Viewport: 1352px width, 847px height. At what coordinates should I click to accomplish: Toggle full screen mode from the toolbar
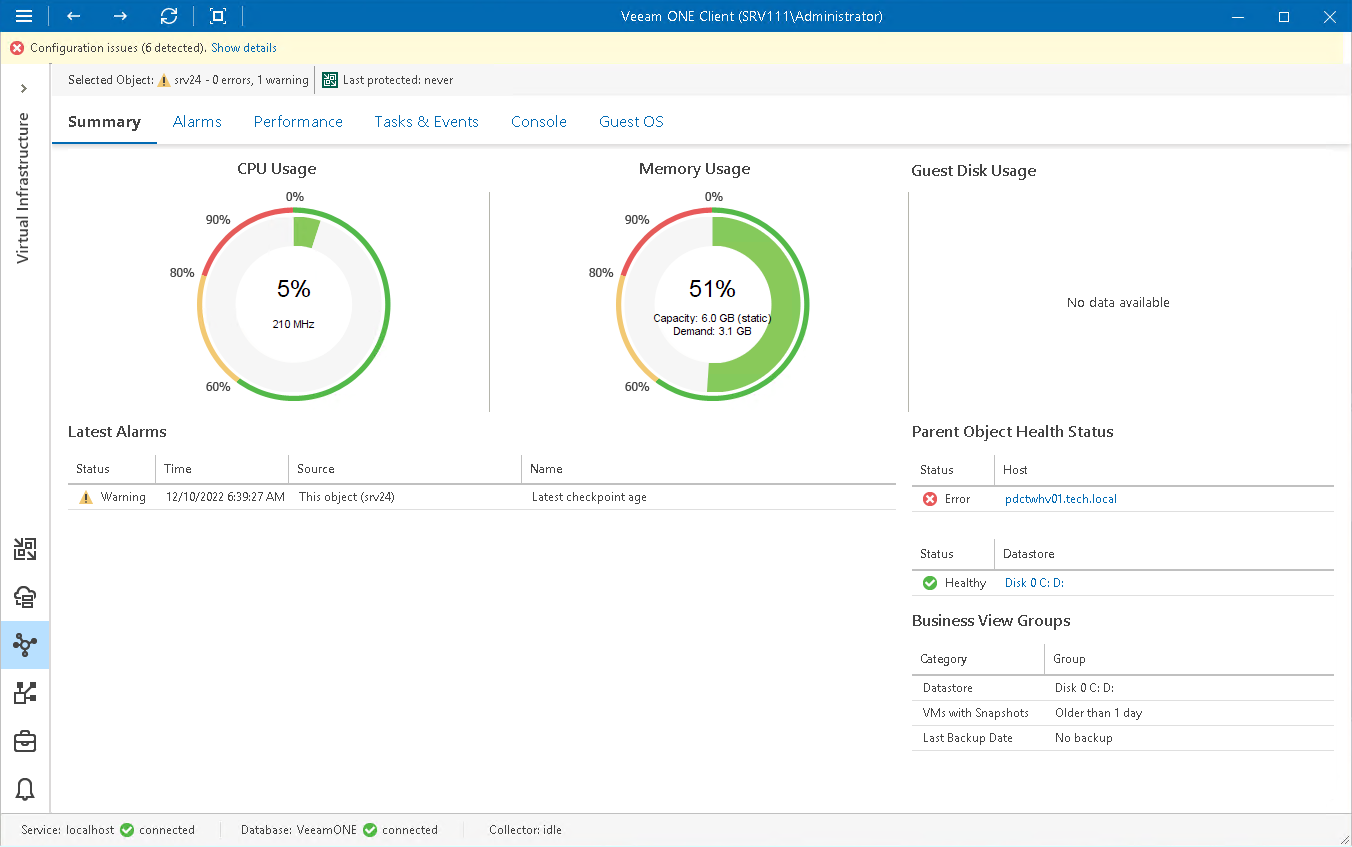tap(216, 16)
